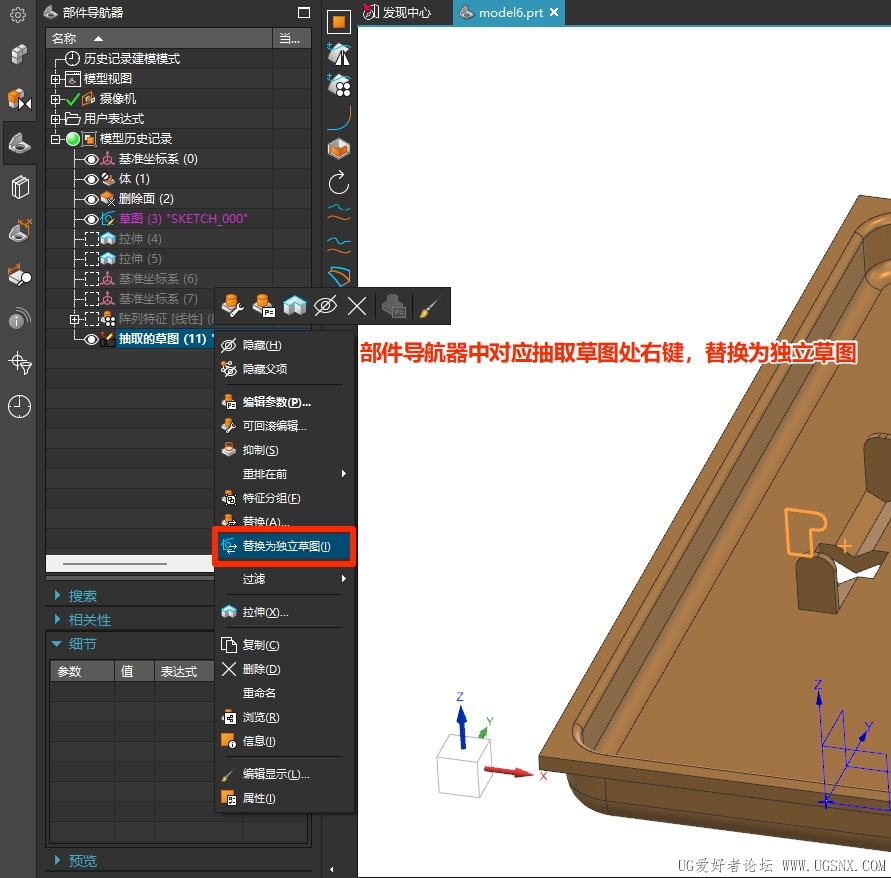Open the Part Navigator sidebar tab icon
This screenshot has width=891, height=878.
tap(19, 143)
